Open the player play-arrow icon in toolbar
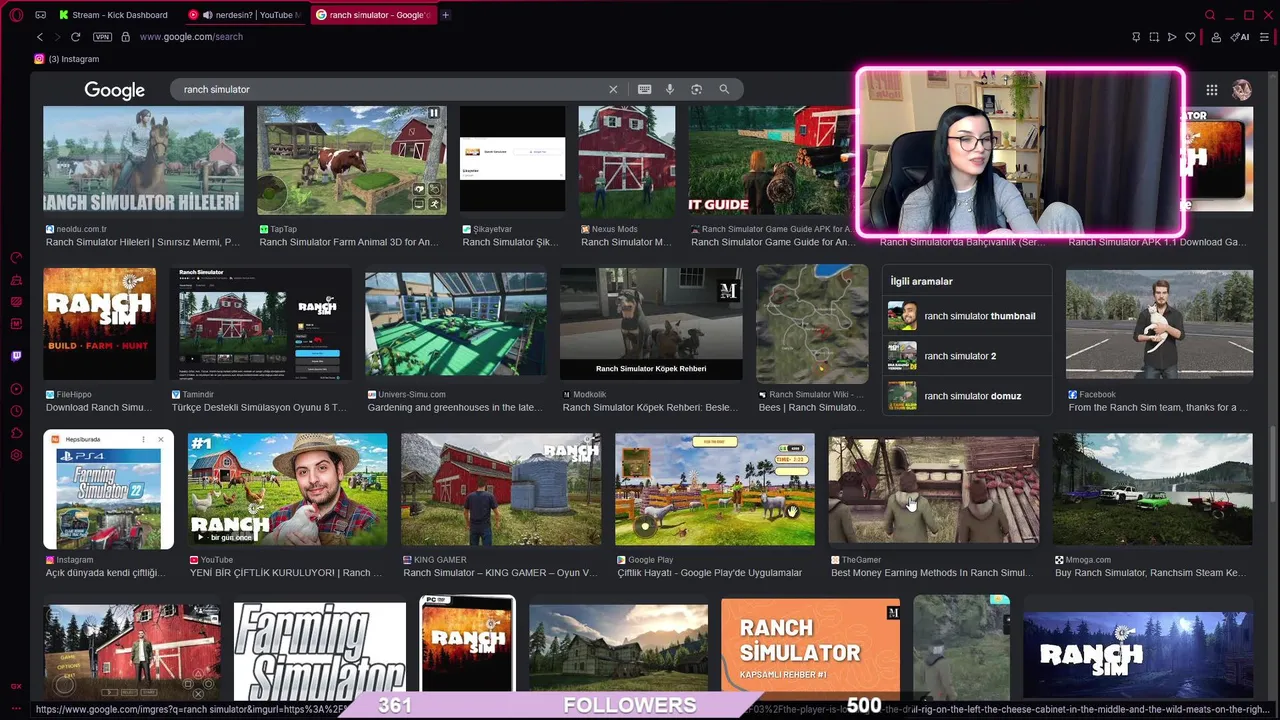Viewport: 1280px width, 720px height. (x=1172, y=37)
